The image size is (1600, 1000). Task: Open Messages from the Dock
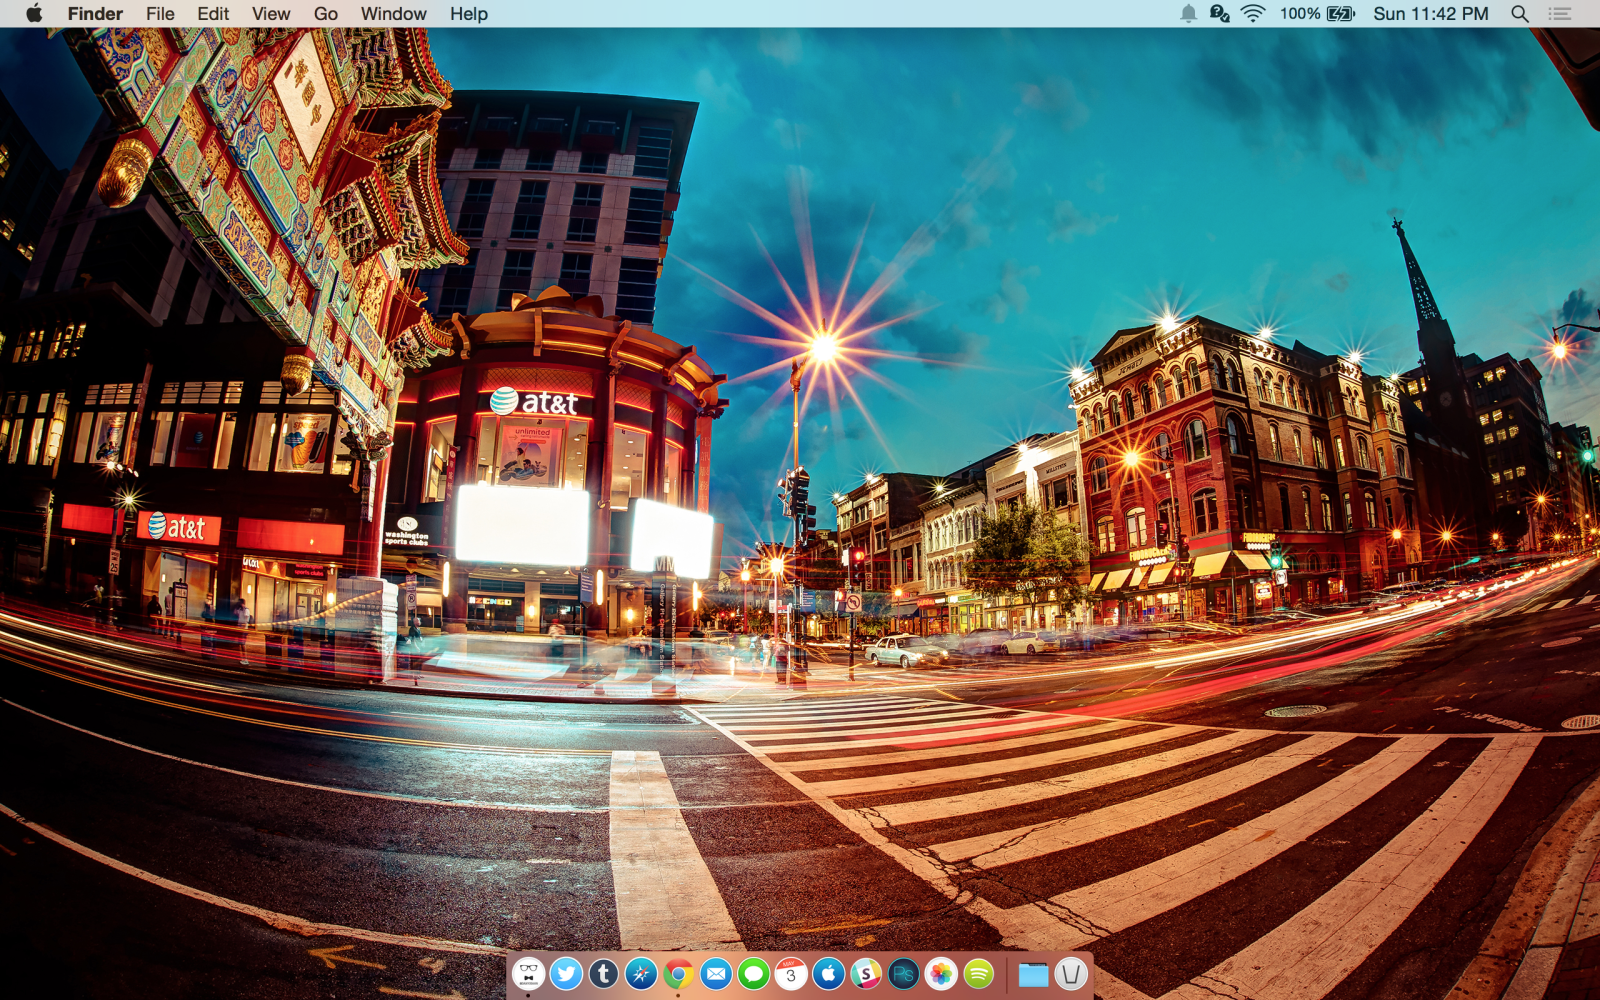click(x=754, y=973)
